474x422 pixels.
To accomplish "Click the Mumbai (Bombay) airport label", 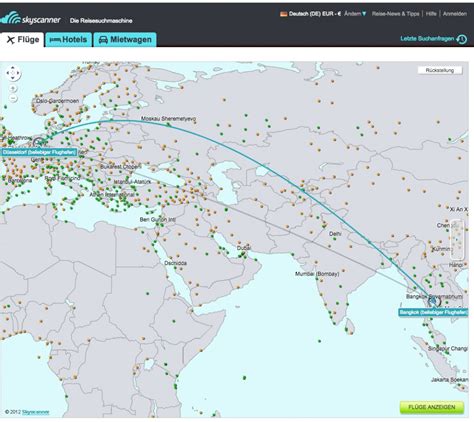I will (317, 274).
